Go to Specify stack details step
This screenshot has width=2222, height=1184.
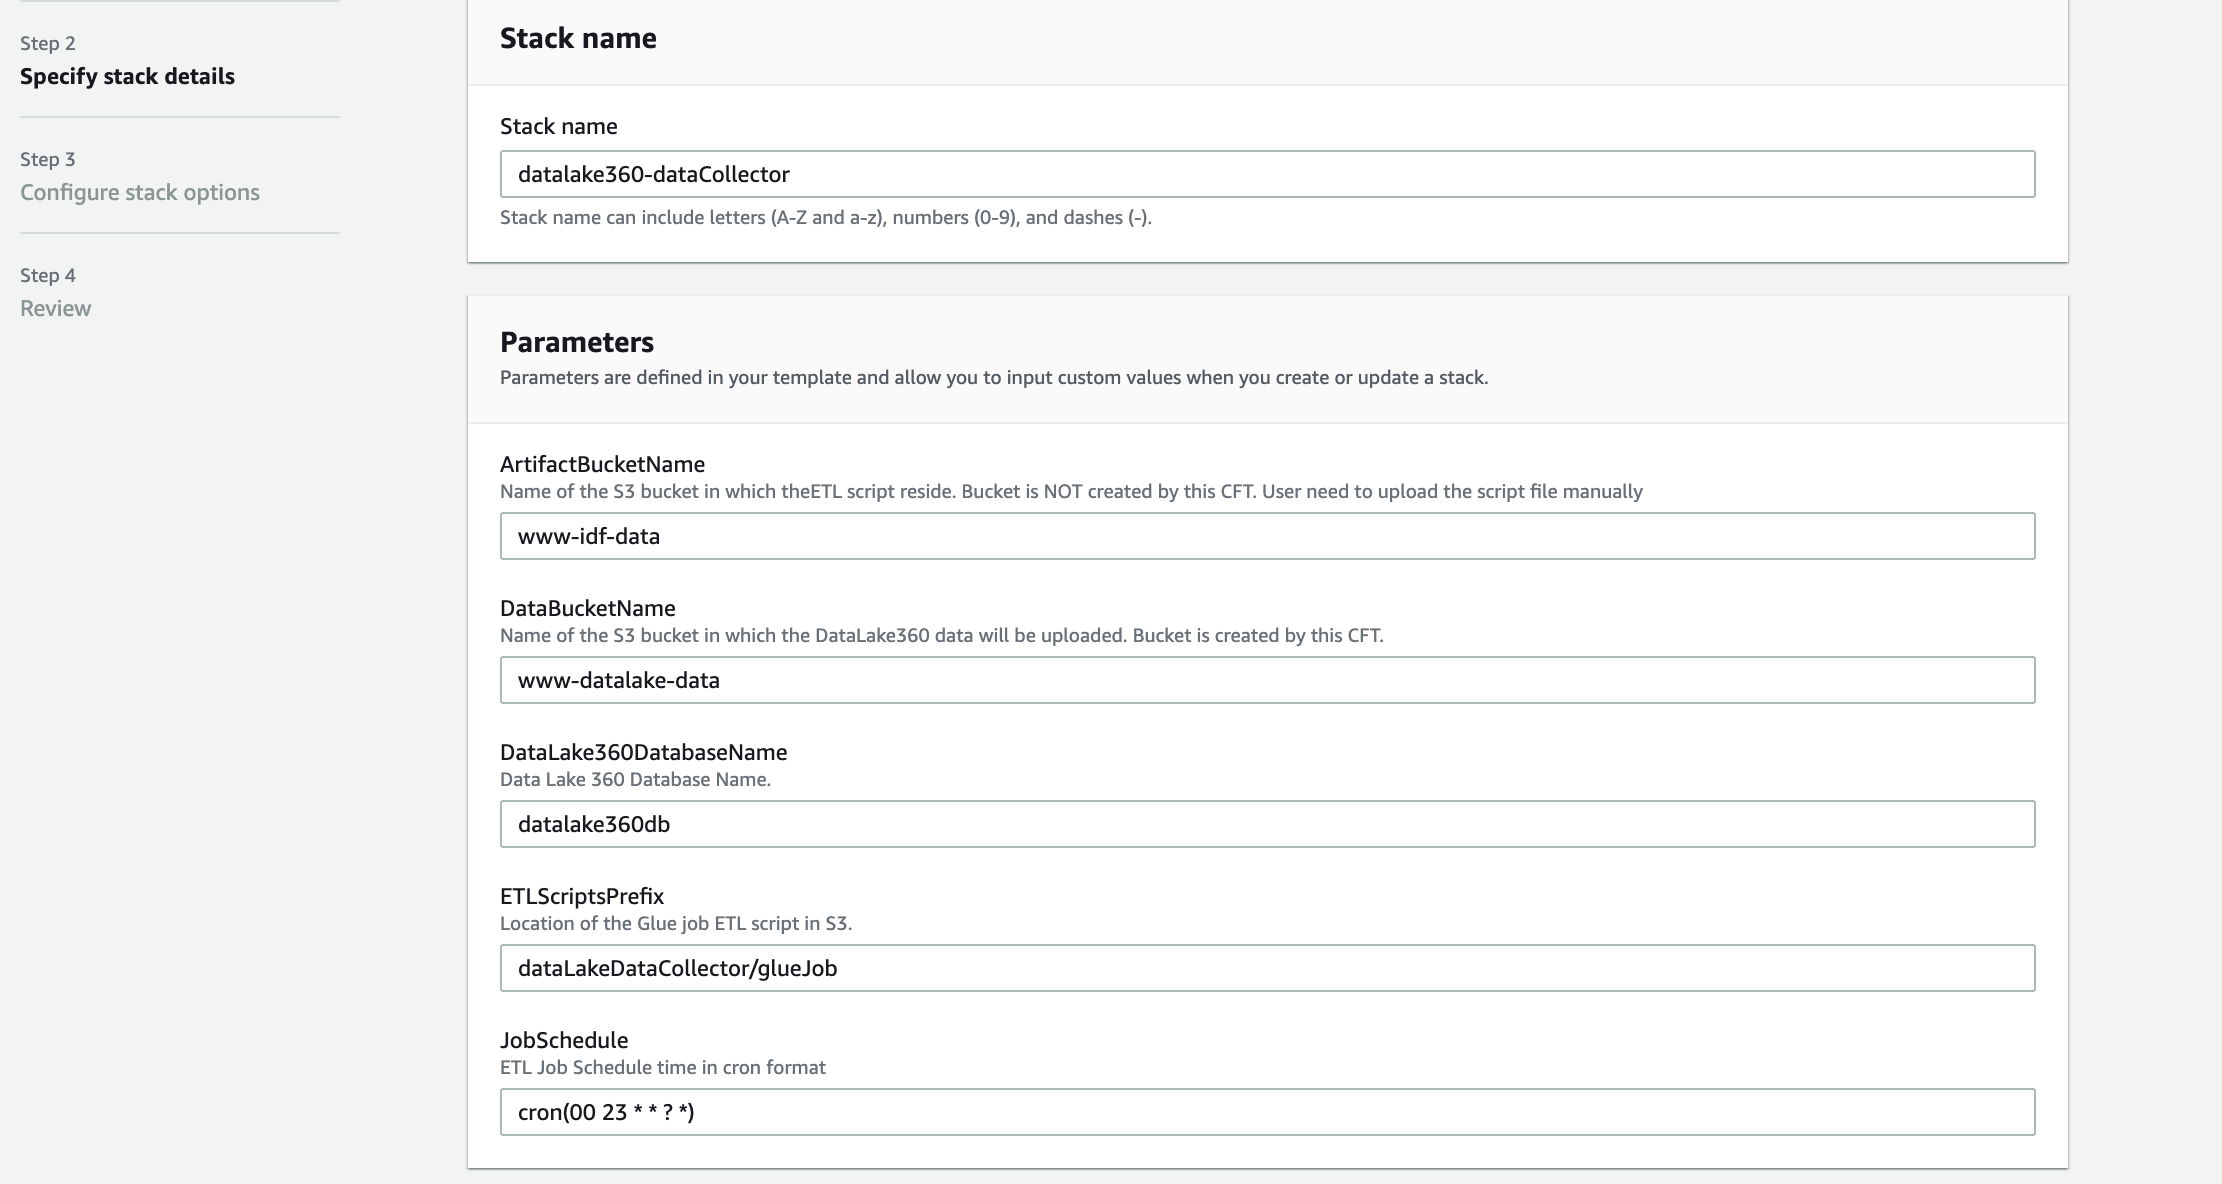pyautogui.click(x=127, y=77)
